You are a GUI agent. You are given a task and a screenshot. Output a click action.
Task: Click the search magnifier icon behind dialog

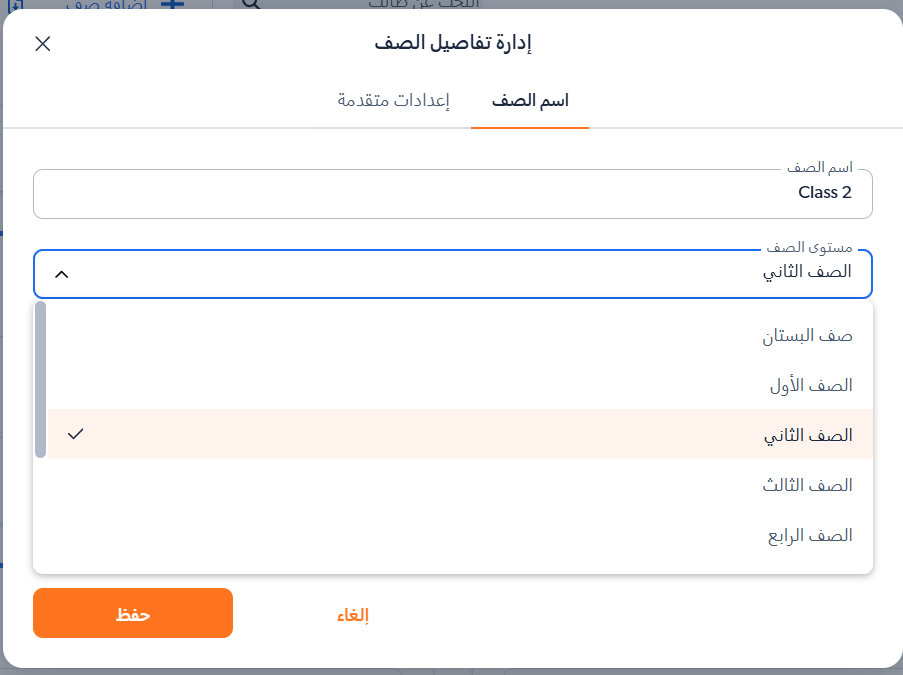click(250, 4)
